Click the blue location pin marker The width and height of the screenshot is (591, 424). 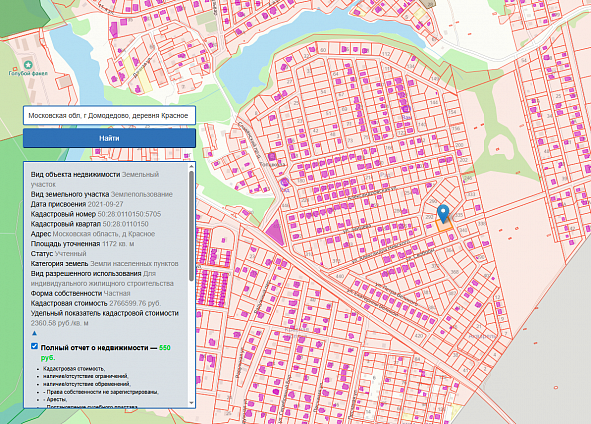click(x=444, y=213)
